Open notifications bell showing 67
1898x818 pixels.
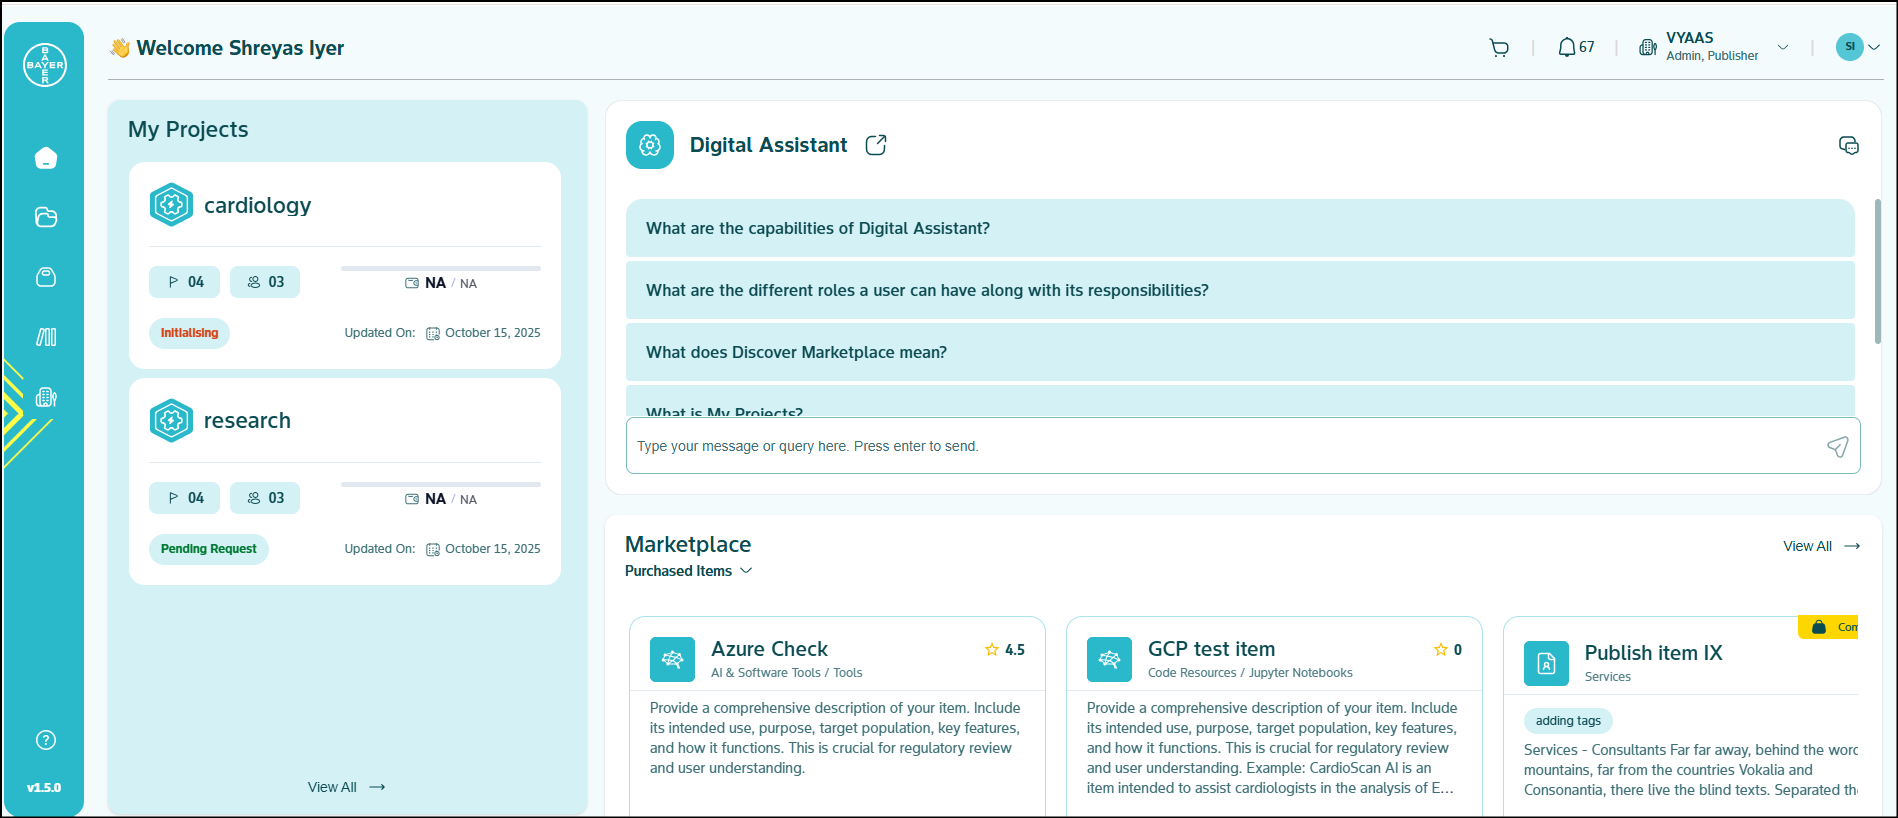pyautogui.click(x=1576, y=47)
